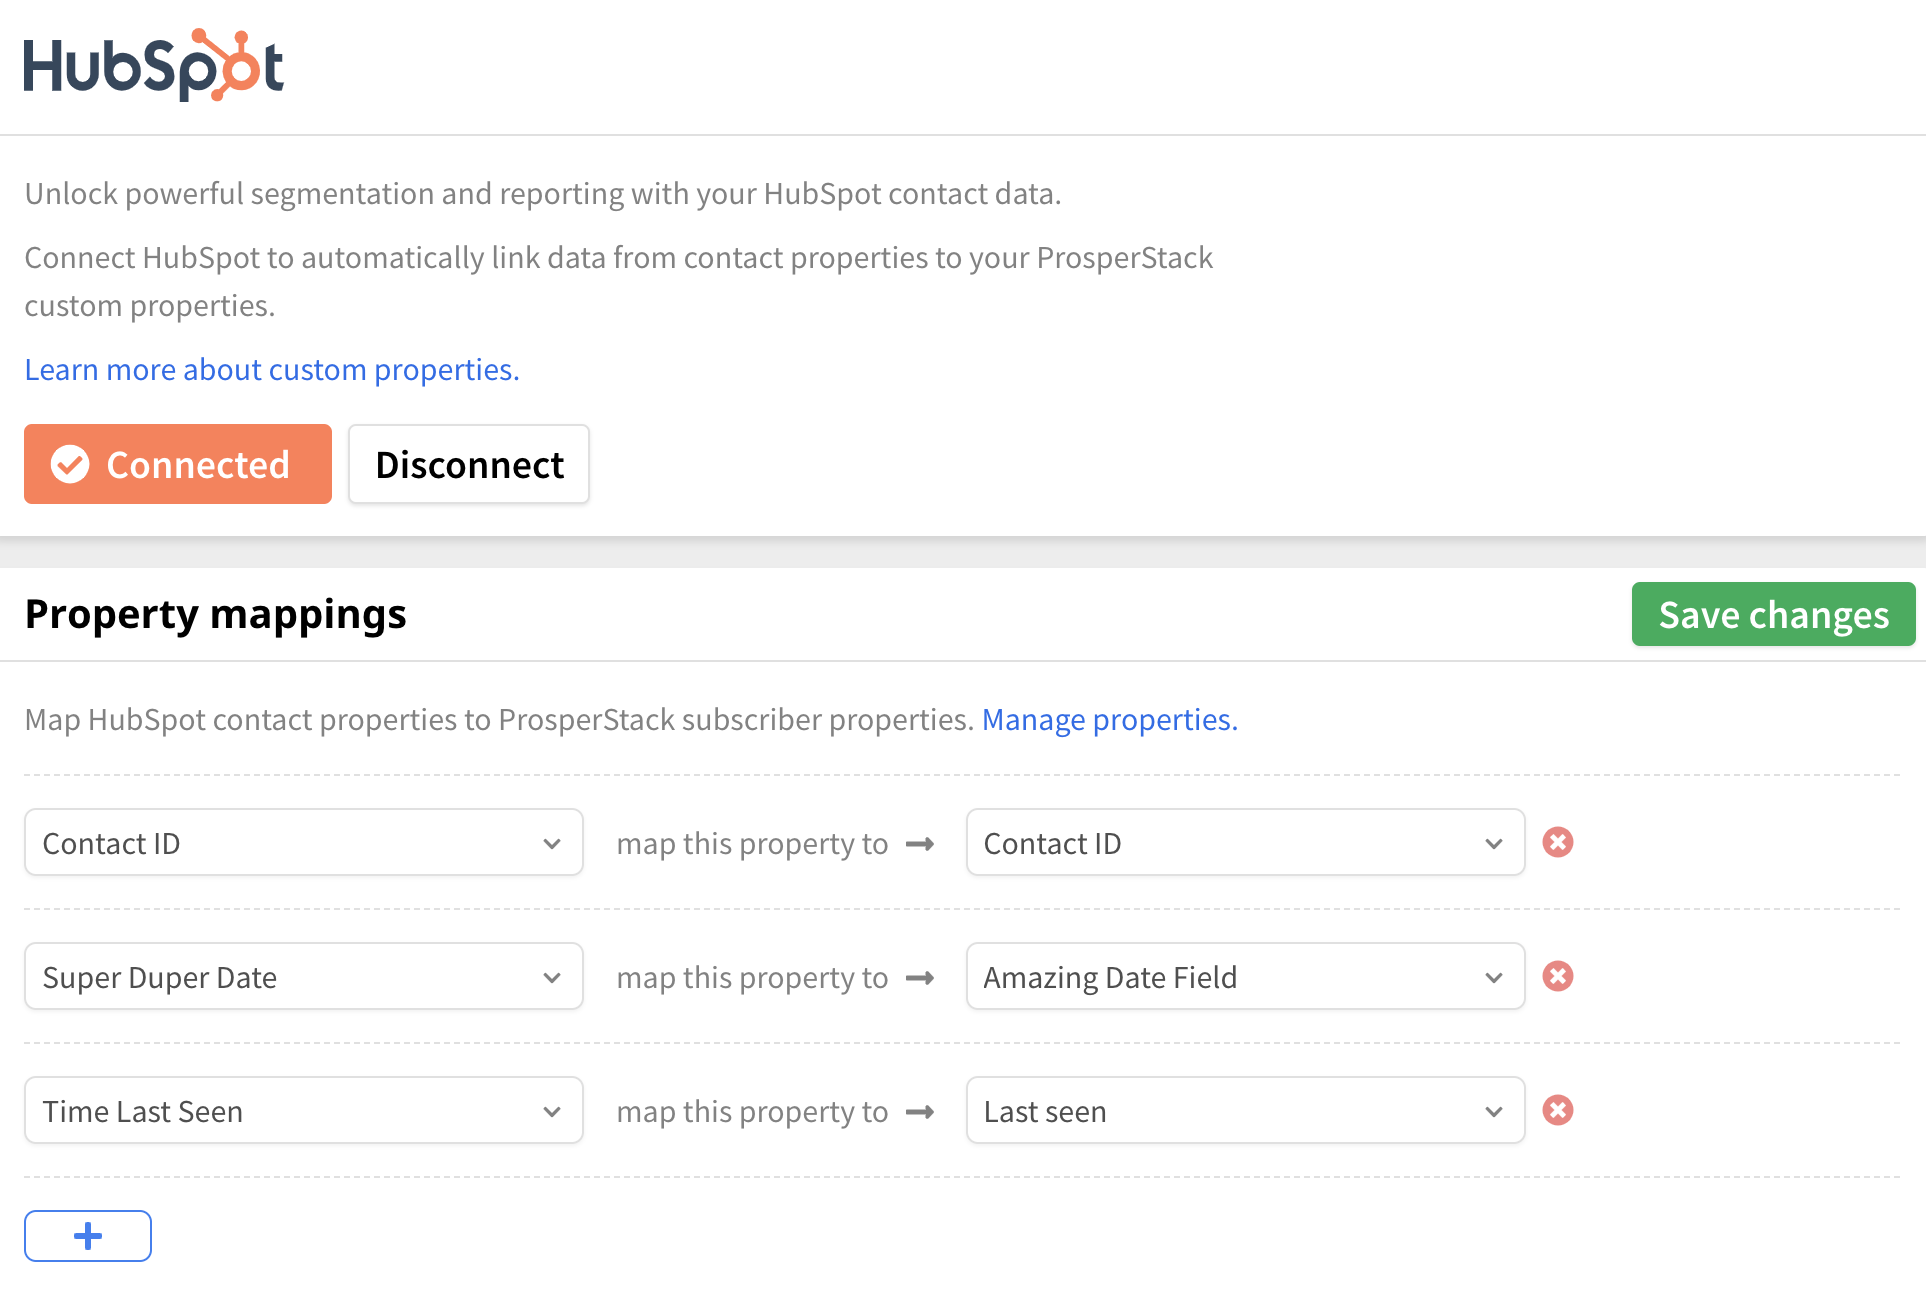Image resolution: width=1926 pixels, height=1300 pixels.
Task: Remove the Contact ID mapping row
Action: (1557, 842)
